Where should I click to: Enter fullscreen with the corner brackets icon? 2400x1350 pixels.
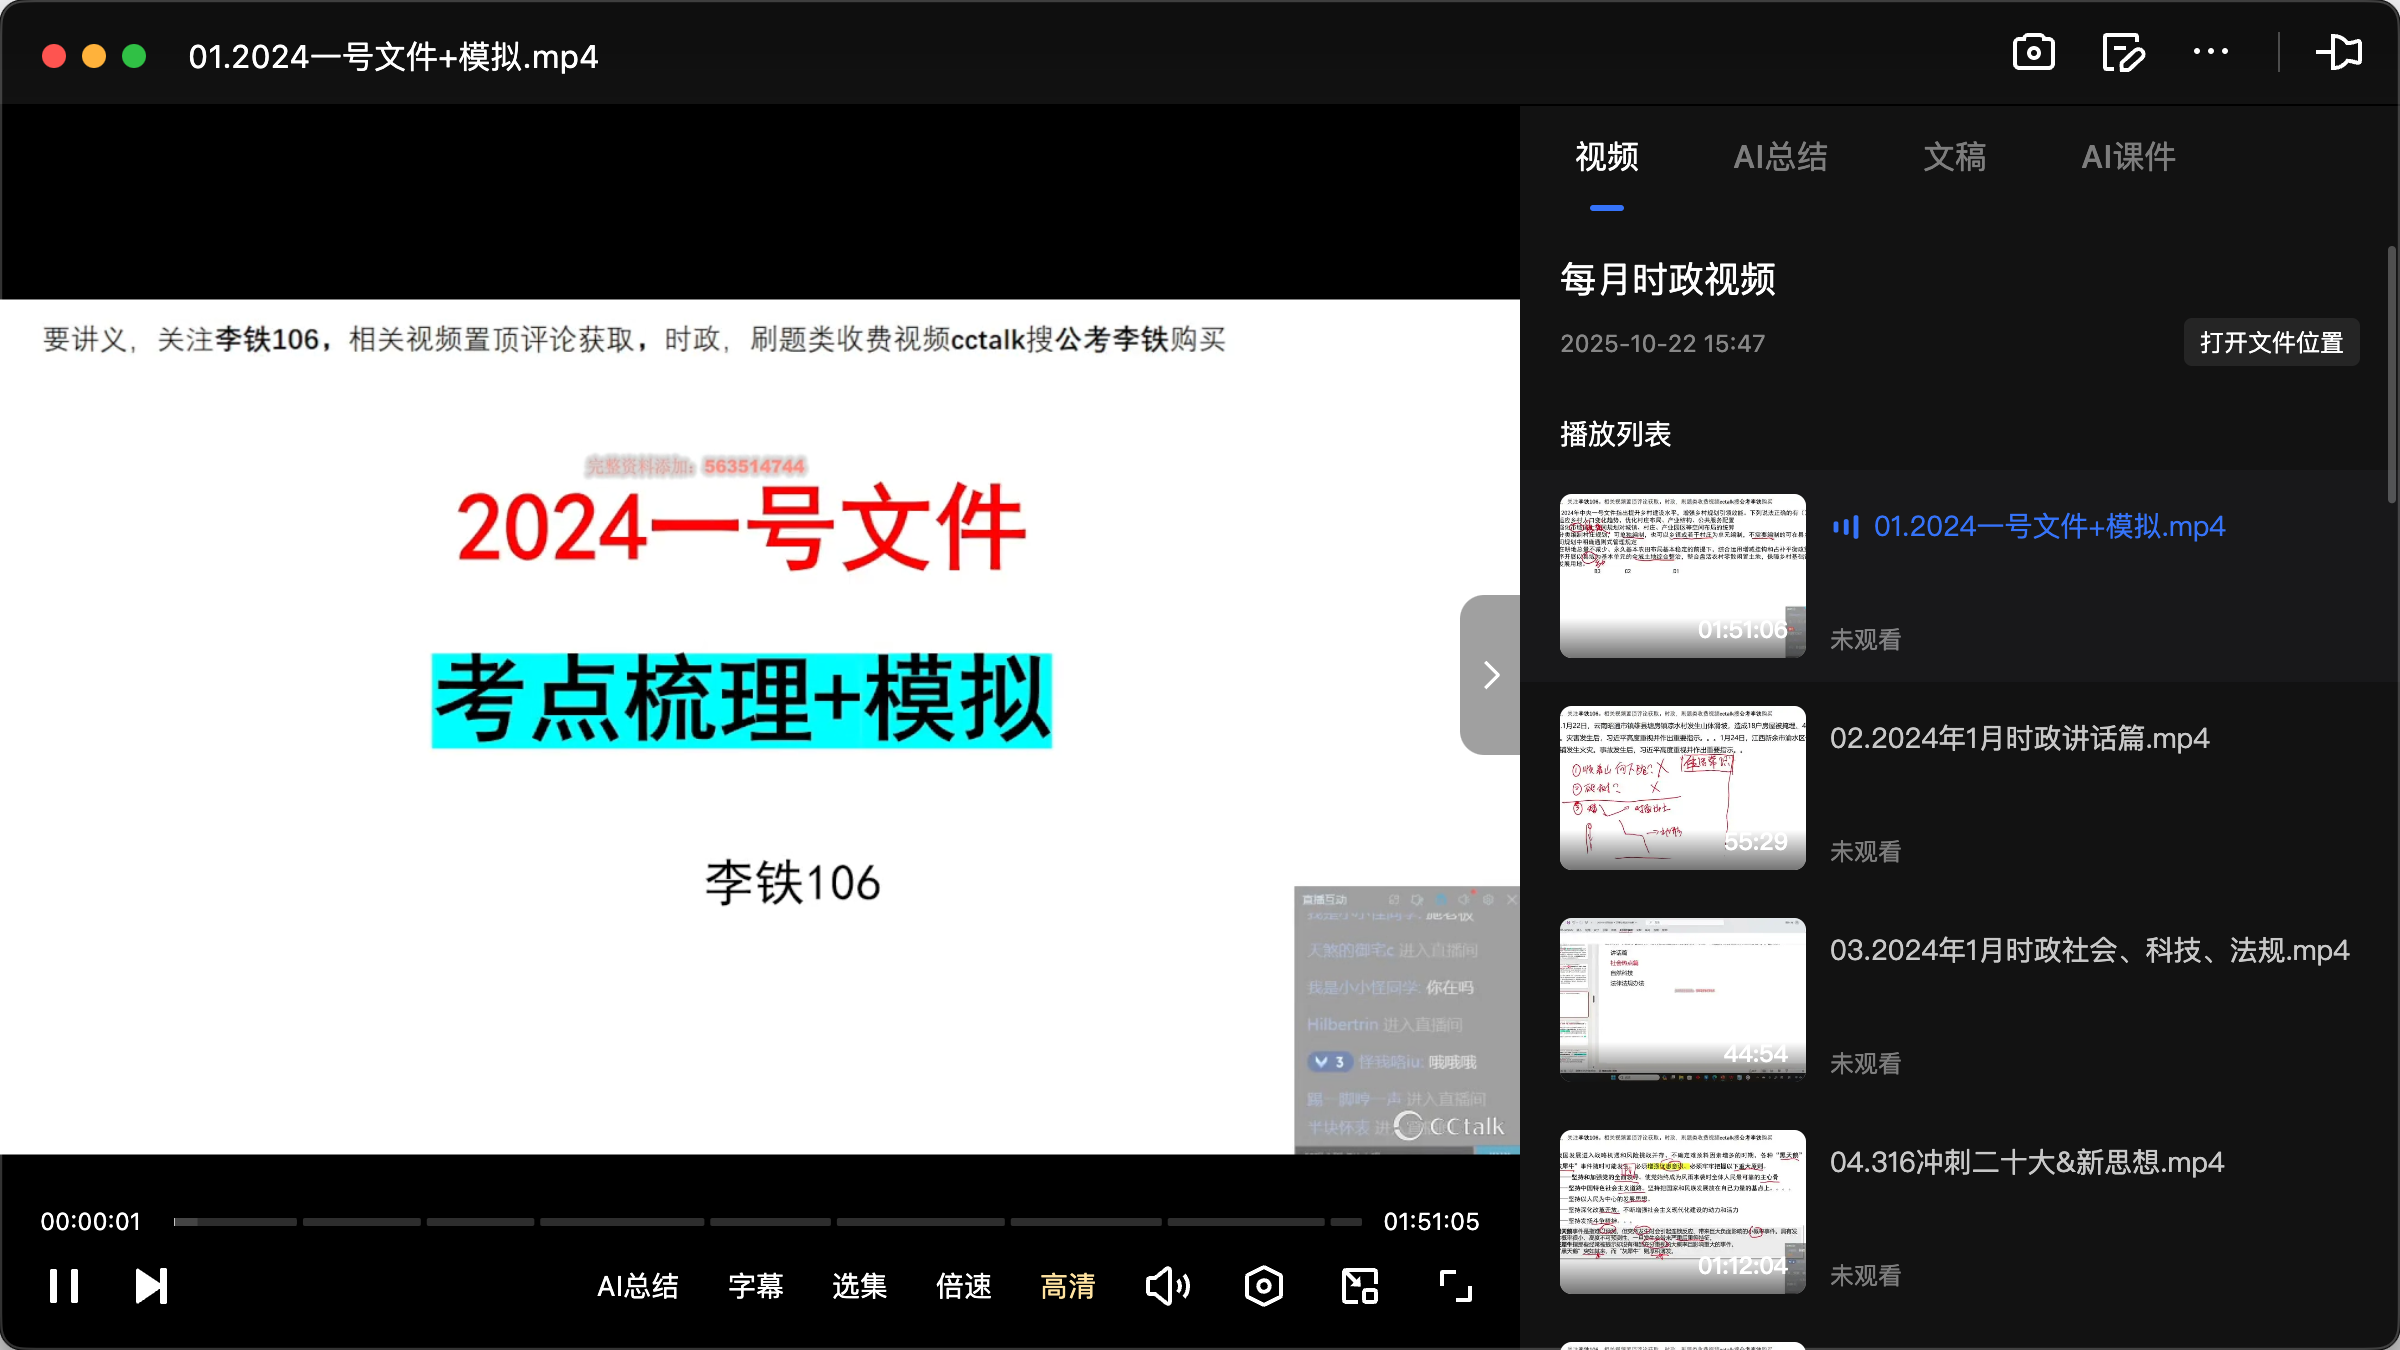tap(1455, 1286)
